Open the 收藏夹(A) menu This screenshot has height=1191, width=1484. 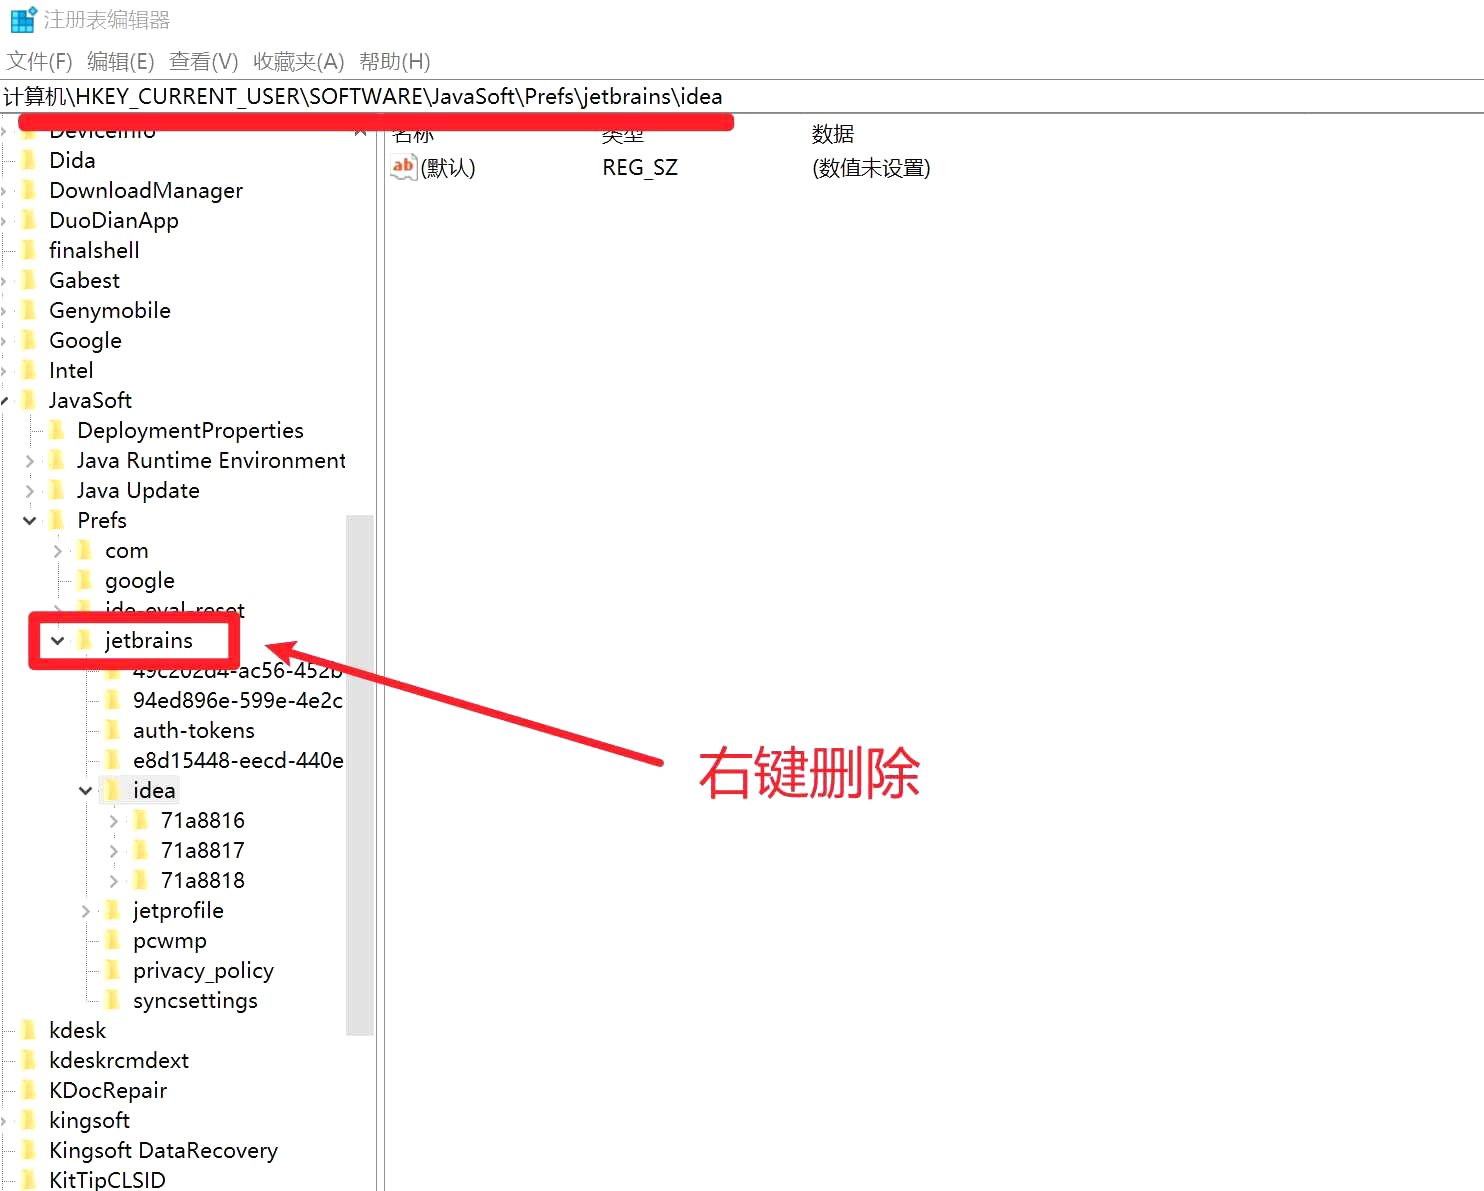point(299,62)
